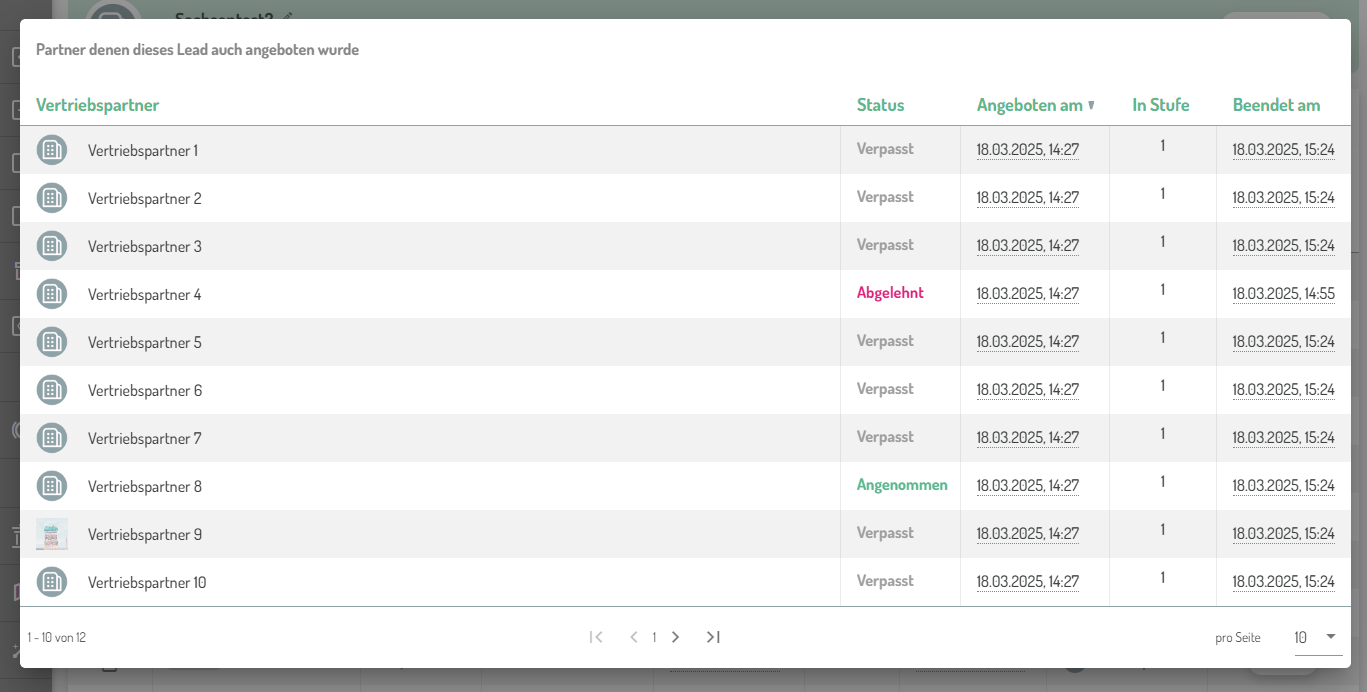
Task: Click the building icon for Vertriebspartner 4
Action: pos(52,294)
